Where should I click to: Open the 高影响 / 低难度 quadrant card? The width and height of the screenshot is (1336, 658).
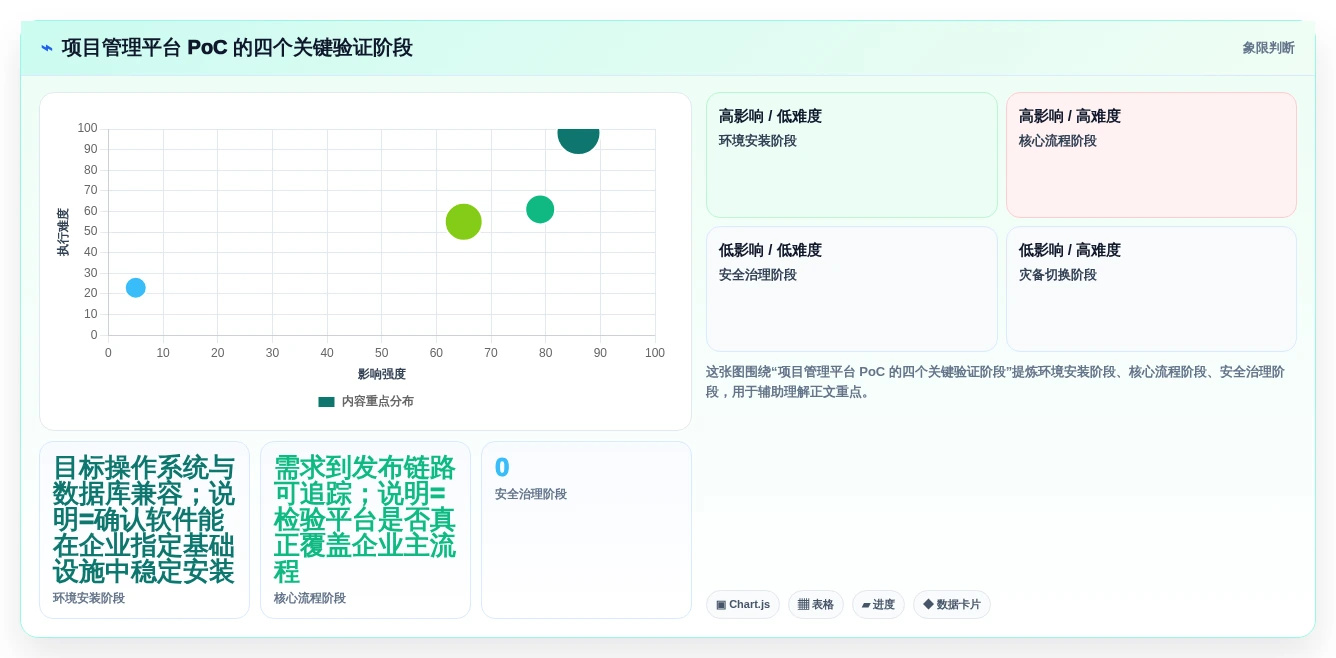click(x=852, y=155)
